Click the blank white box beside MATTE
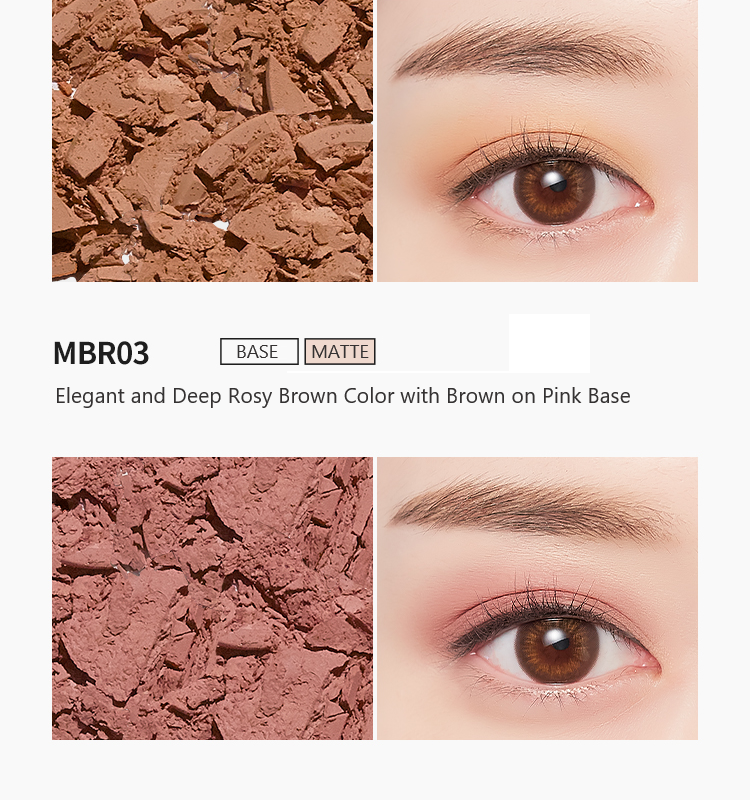The width and height of the screenshot is (750, 800). [549, 343]
